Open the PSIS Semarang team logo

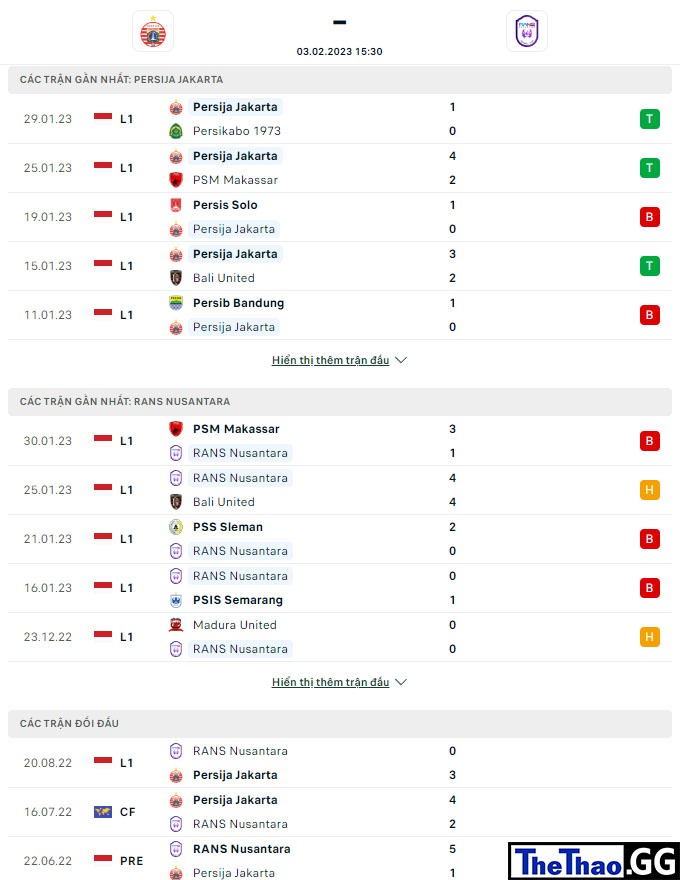point(176,600)
